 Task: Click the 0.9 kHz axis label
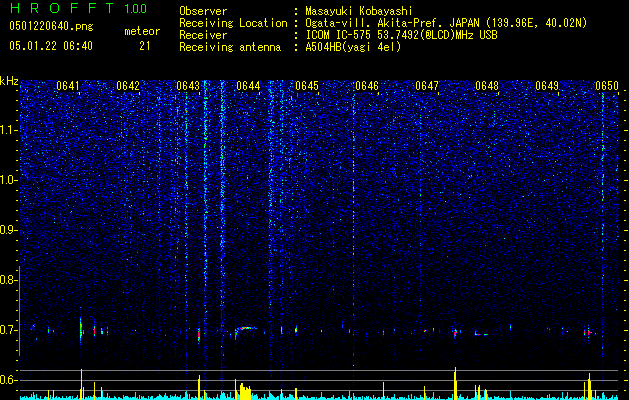(7, 230)
